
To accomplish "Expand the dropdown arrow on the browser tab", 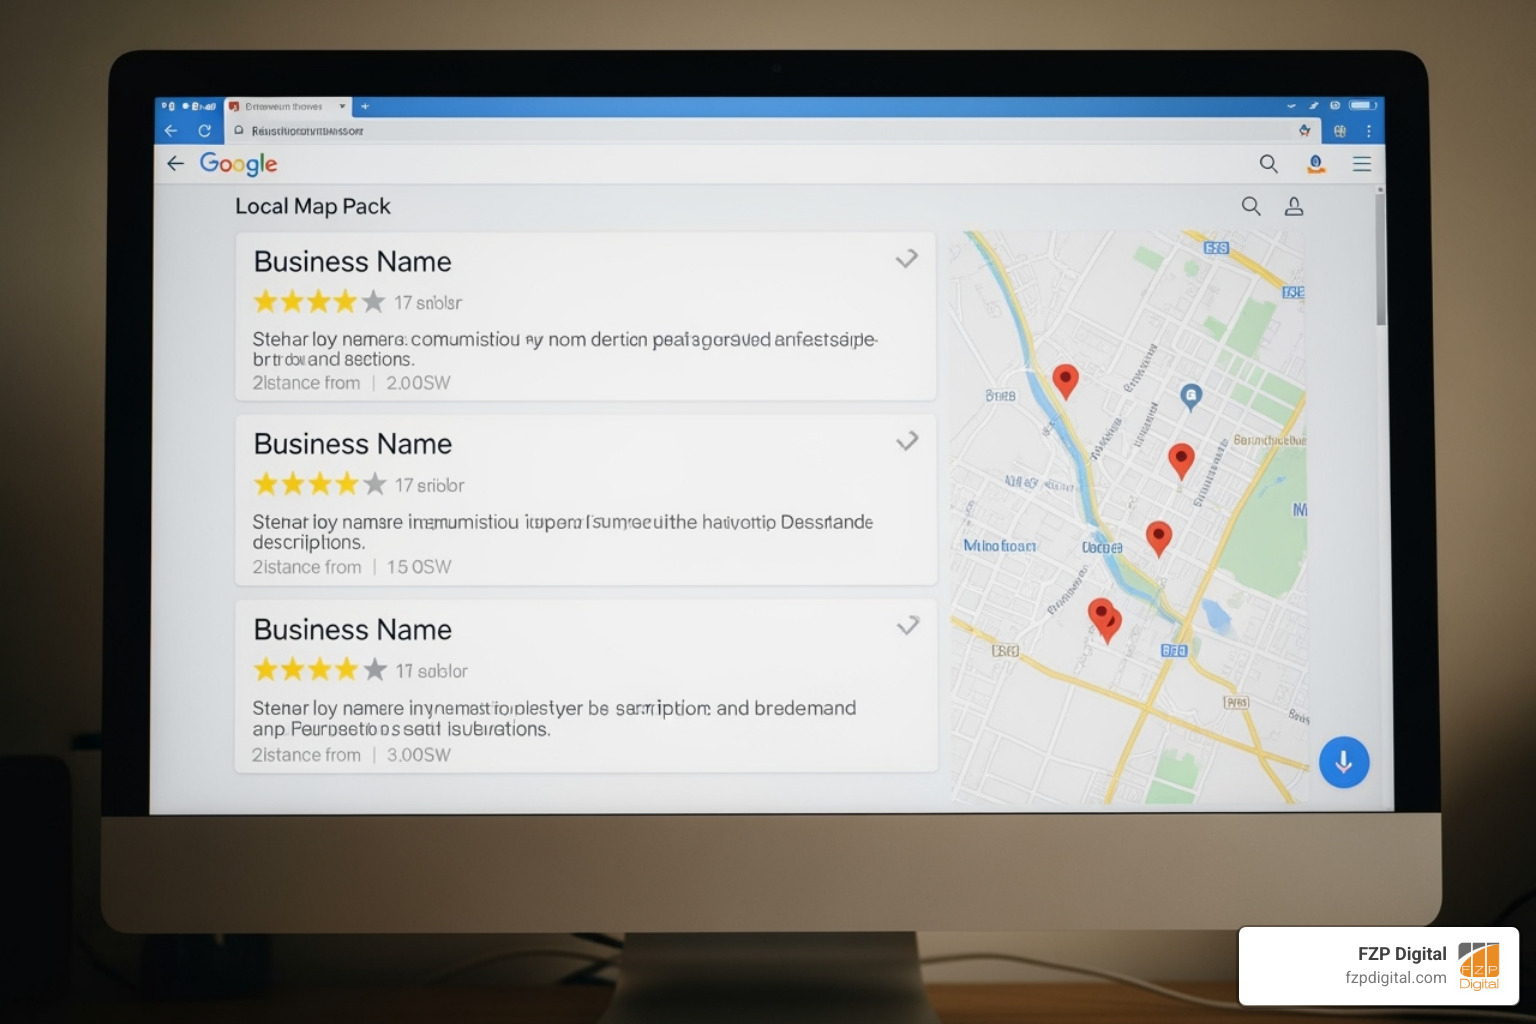I will coord(342,106).
